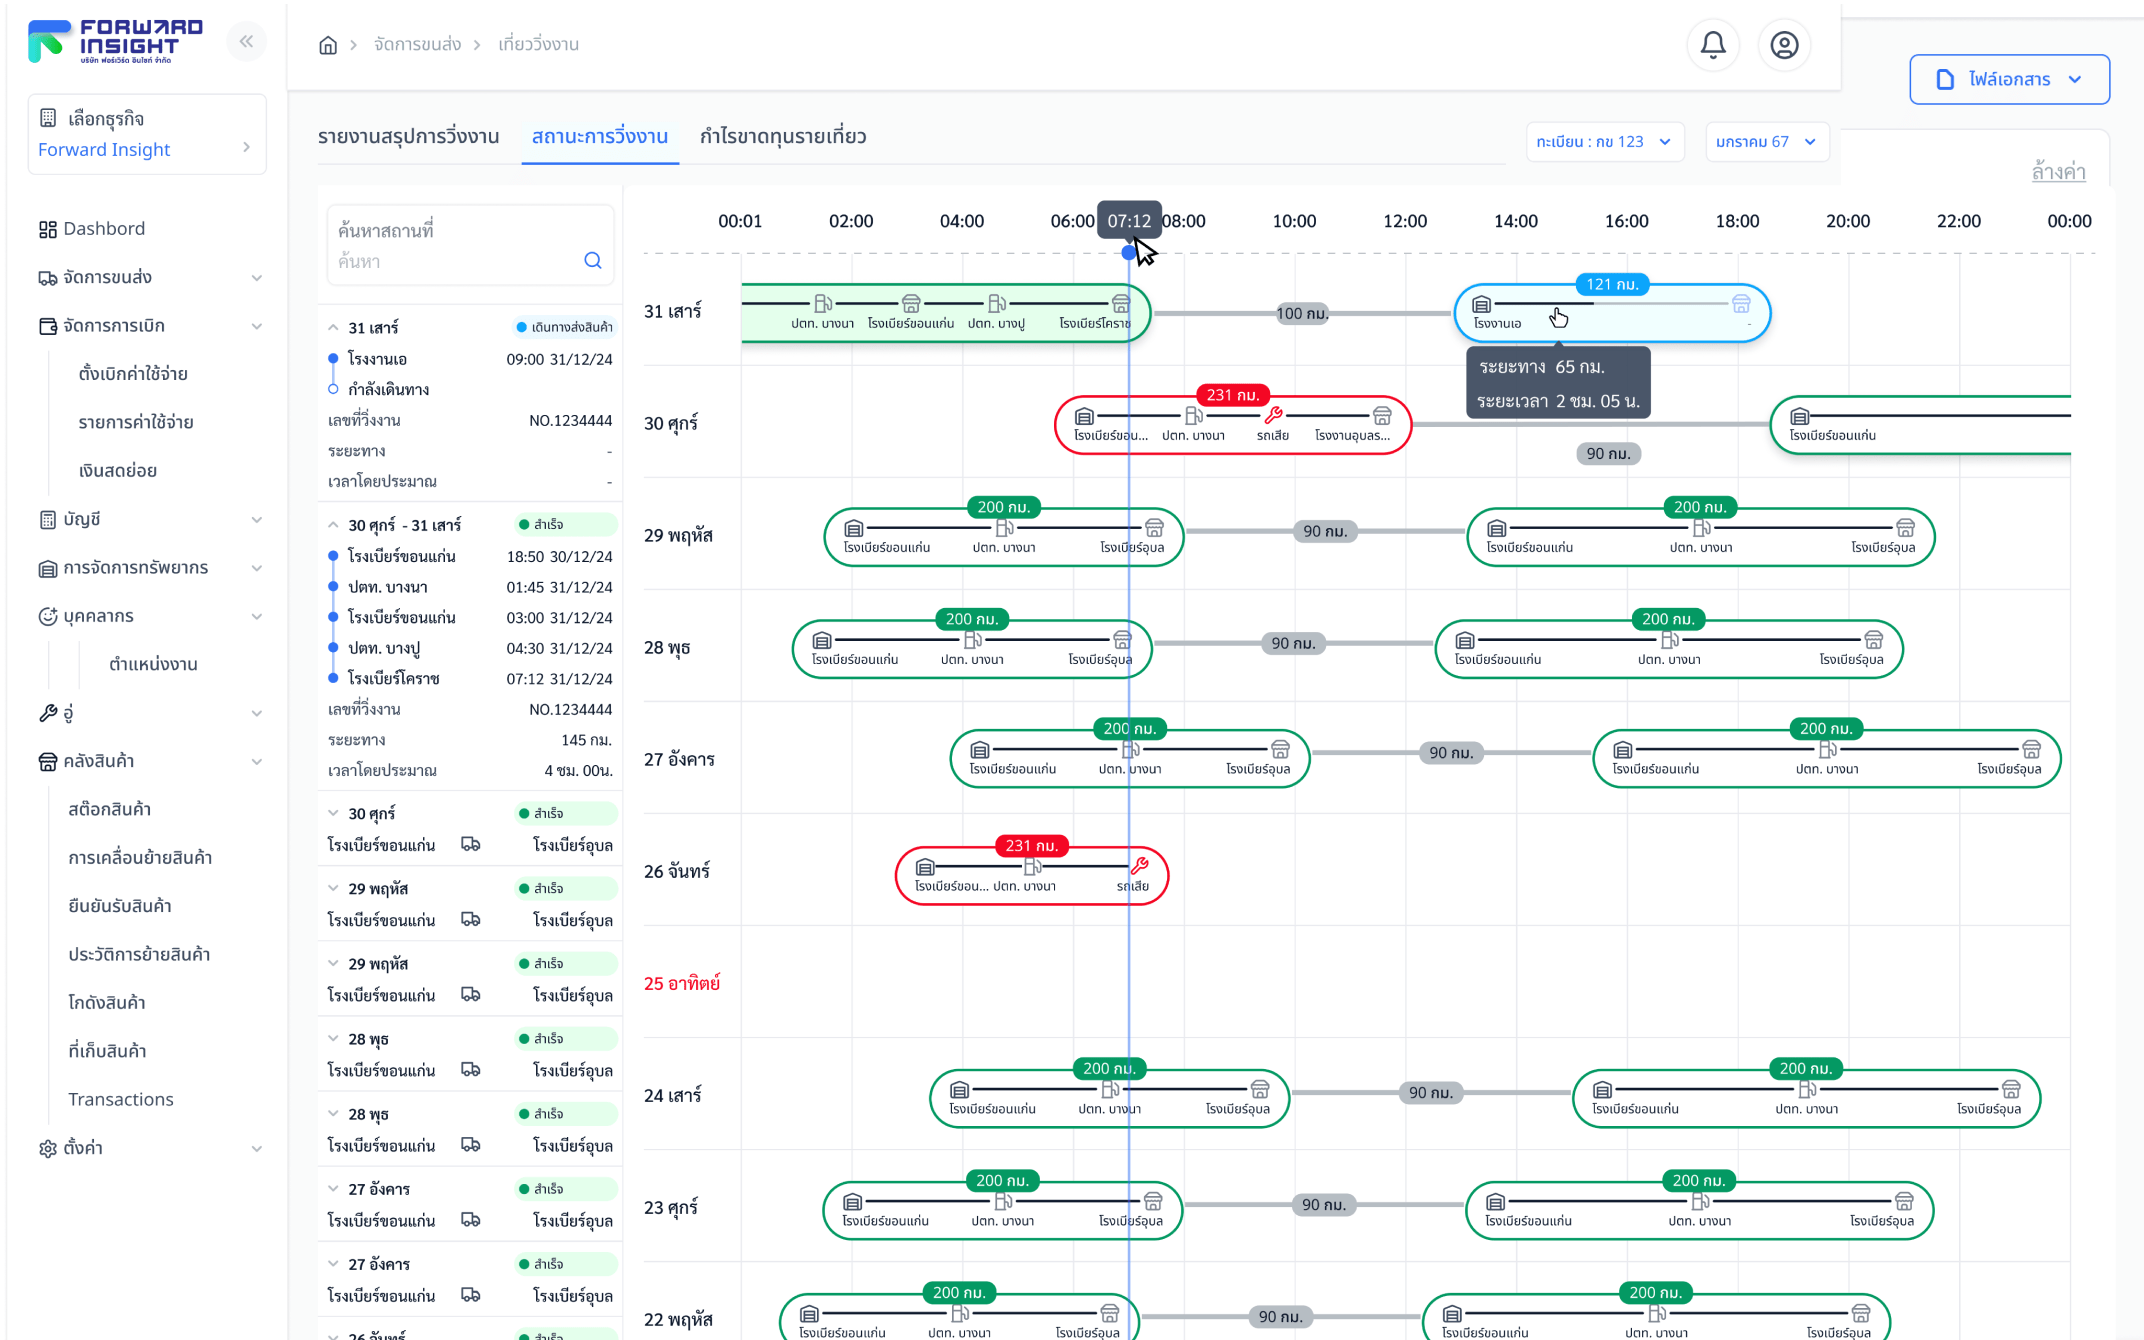Click the 07:12 timeline time marker
Screen dimensions: 2144x1340
[1129, 221]
